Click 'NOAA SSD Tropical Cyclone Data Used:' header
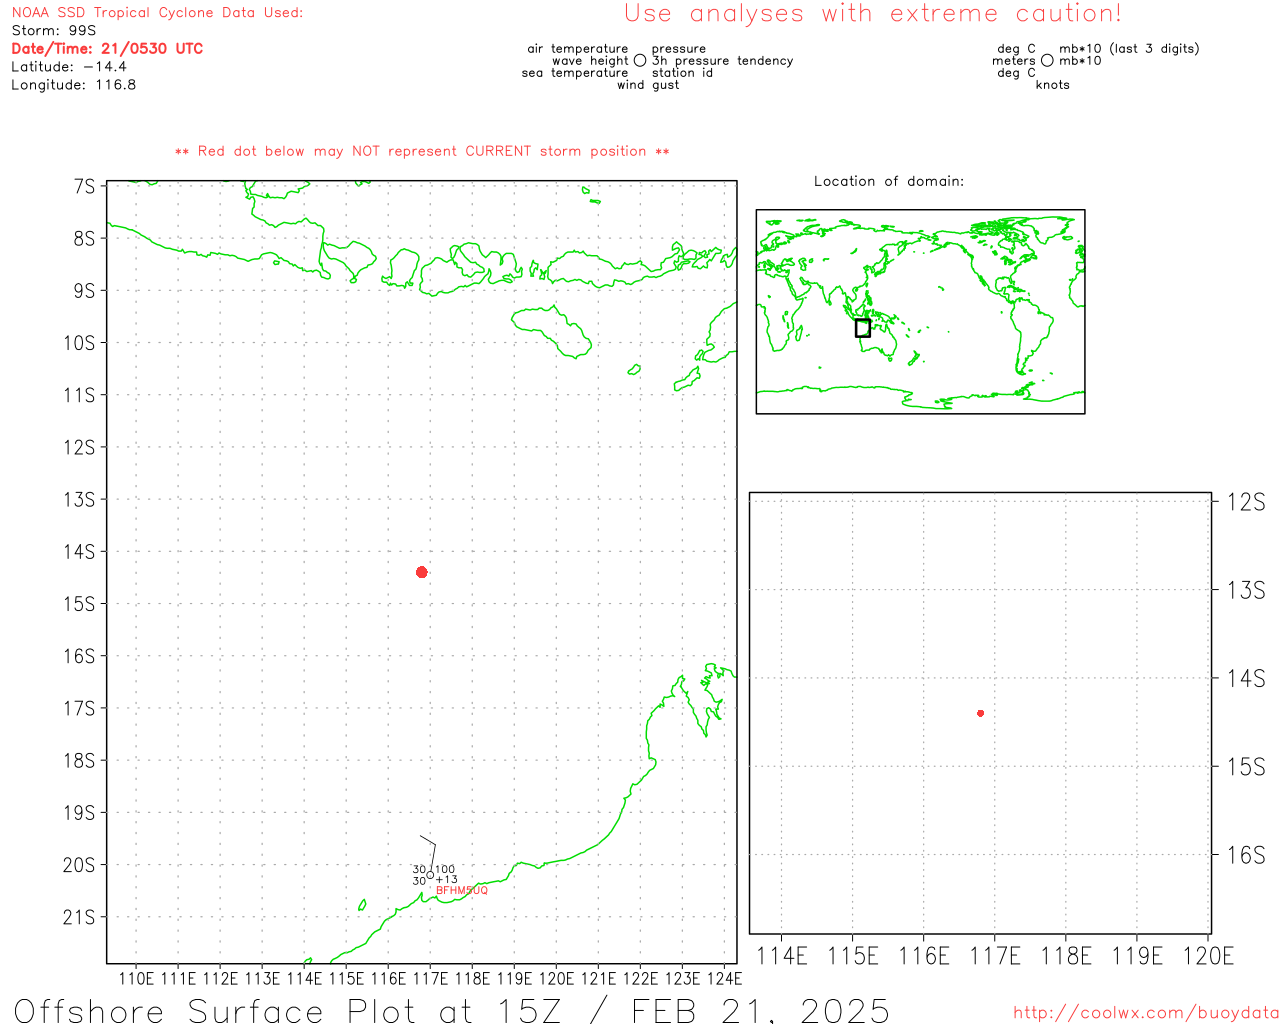Image resolution: width=1280 pixels, height=1024 pixels. click(x=157, y=13)
